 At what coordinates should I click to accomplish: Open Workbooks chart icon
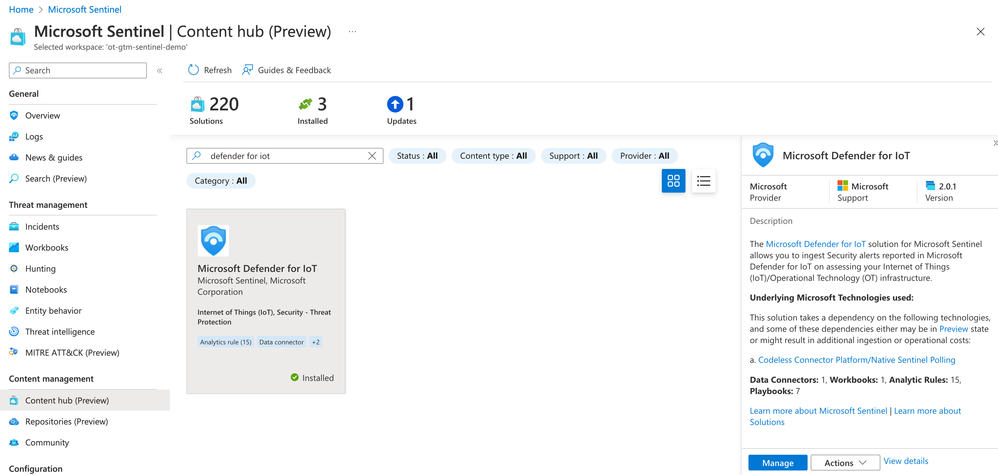click(14, 248)
